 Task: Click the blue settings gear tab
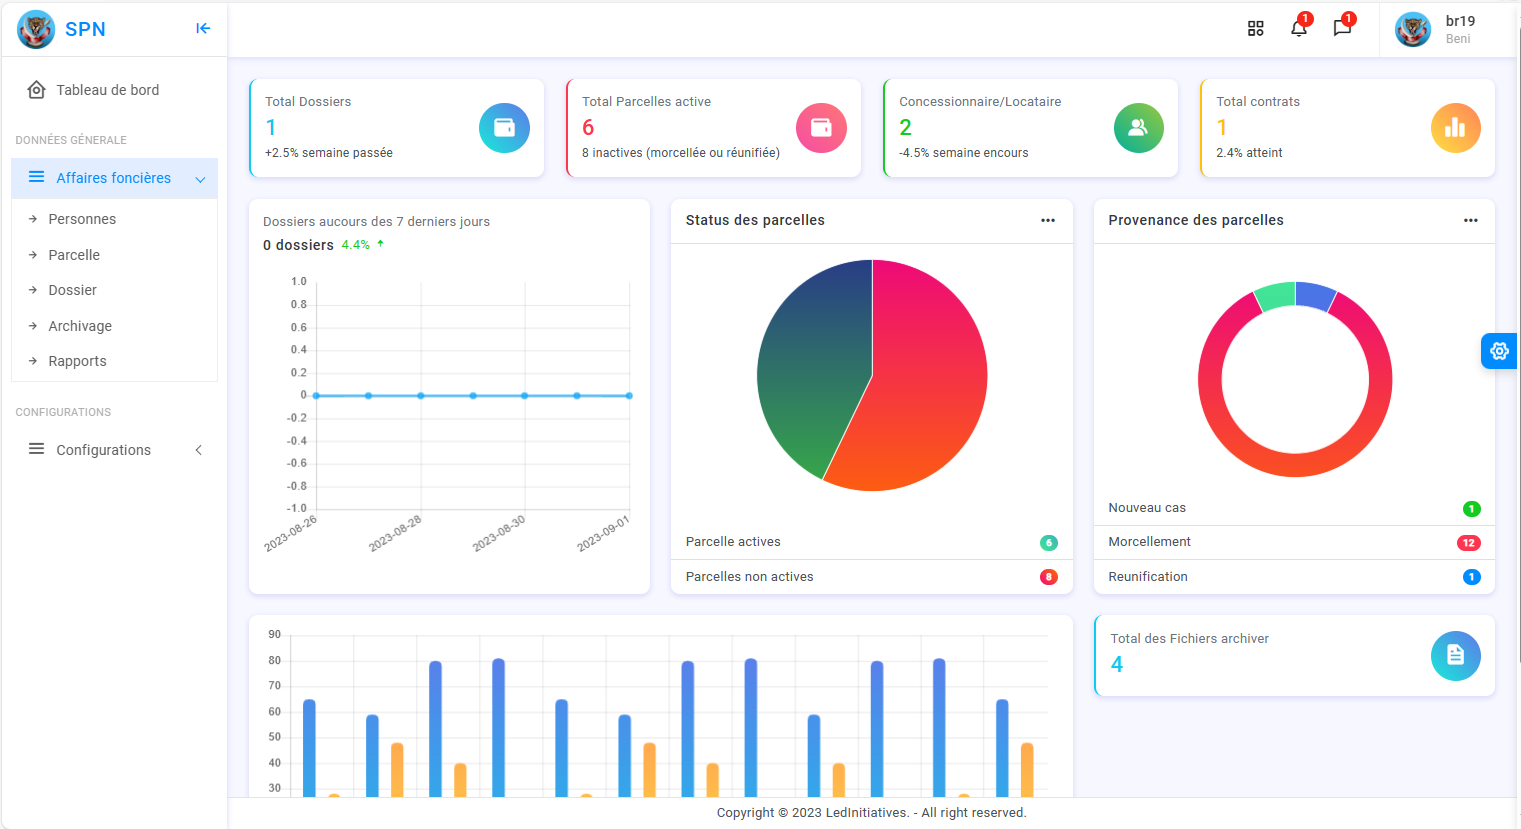[1499, 351]
